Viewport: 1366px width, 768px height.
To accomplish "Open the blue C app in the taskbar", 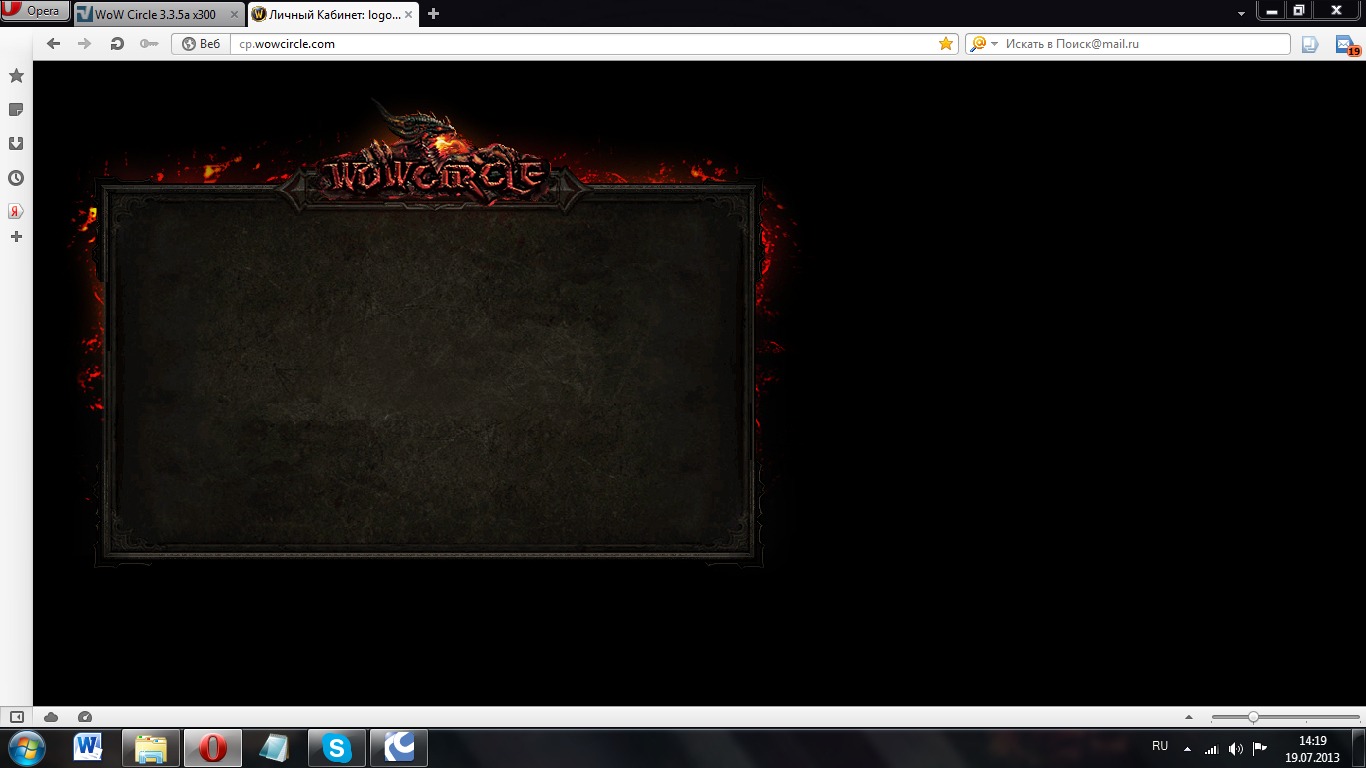I will pyautogui.click(x=399, y=747).
